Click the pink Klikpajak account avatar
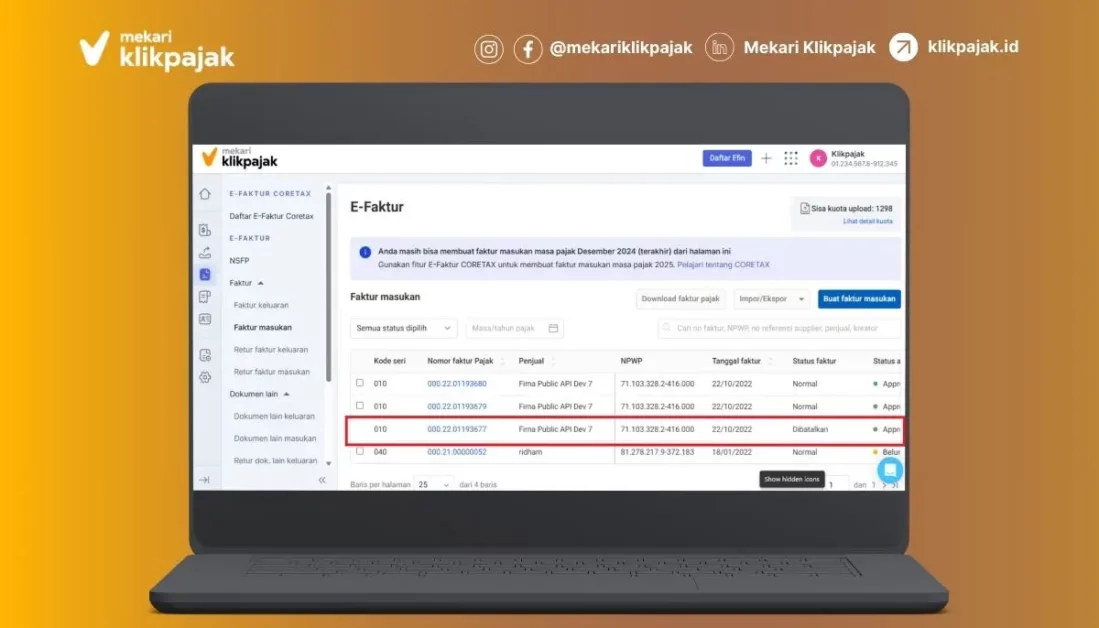Viewport: 1099px width, 628px height. [818, 158]
